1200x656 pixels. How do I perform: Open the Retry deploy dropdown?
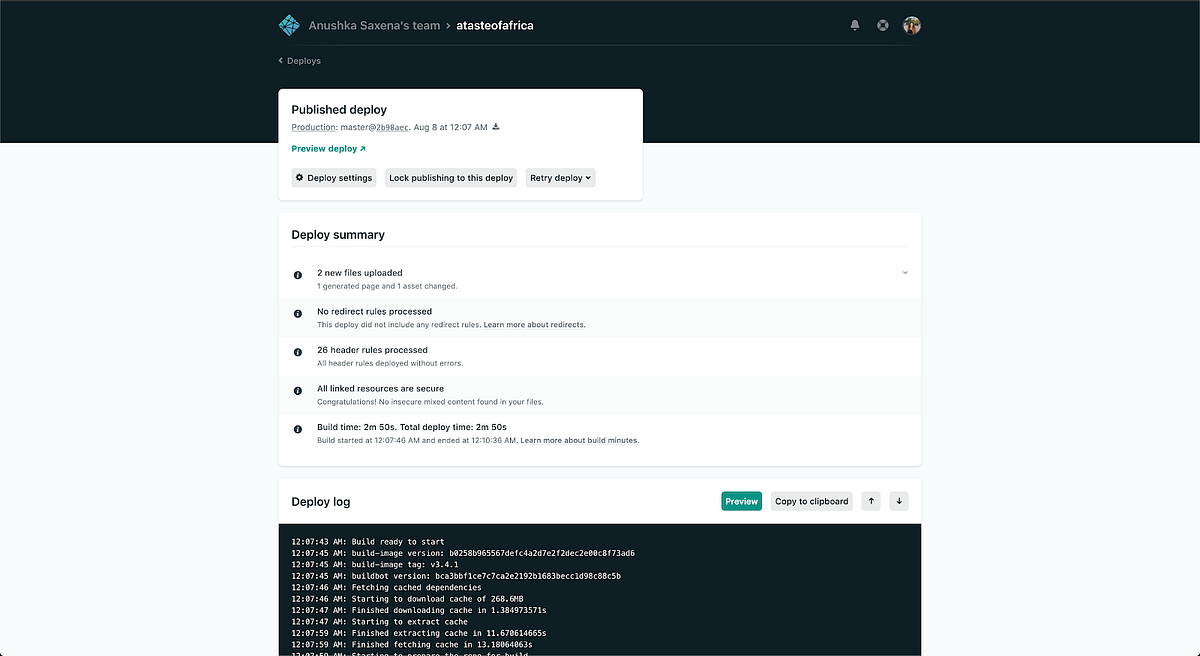pos(560,177)
